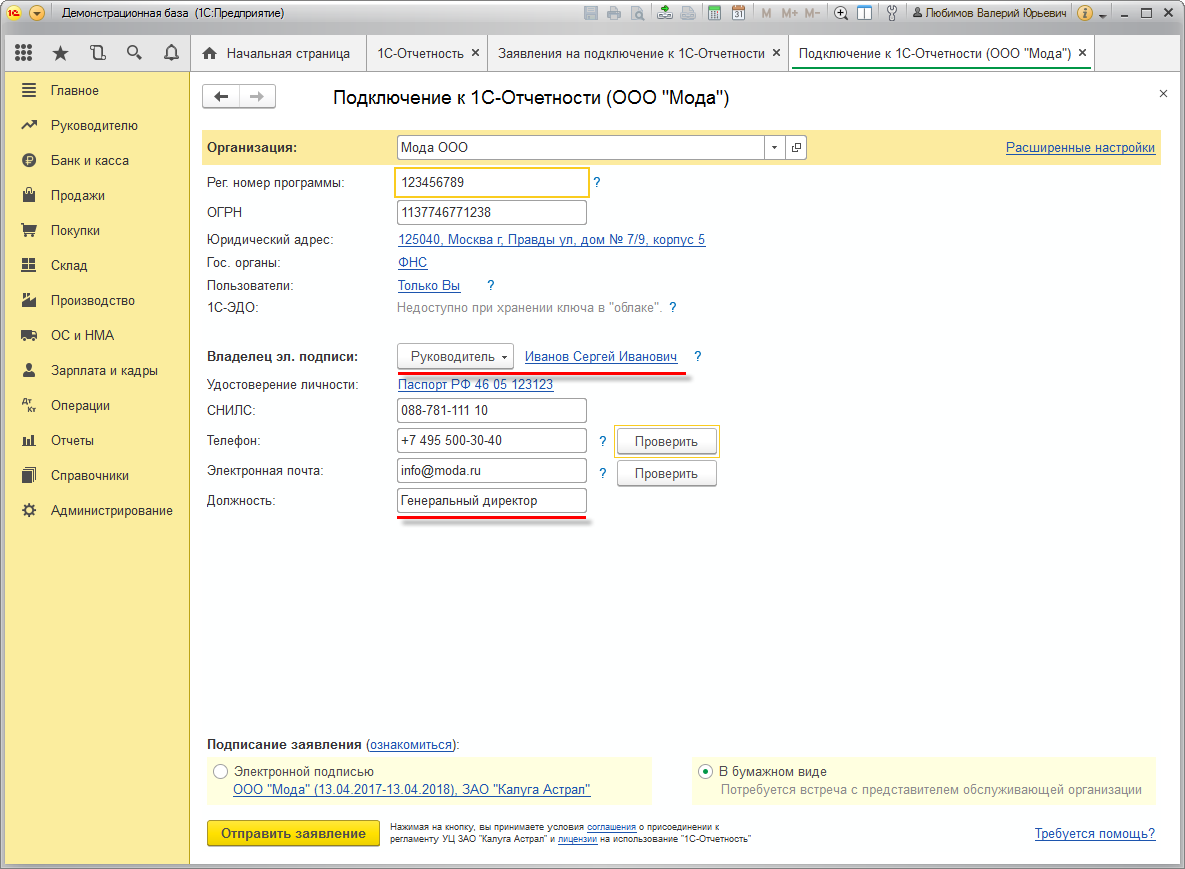Select В бумажном виде radio button
The height and width of the screenshot is (869, 1185).
[705, 772]
